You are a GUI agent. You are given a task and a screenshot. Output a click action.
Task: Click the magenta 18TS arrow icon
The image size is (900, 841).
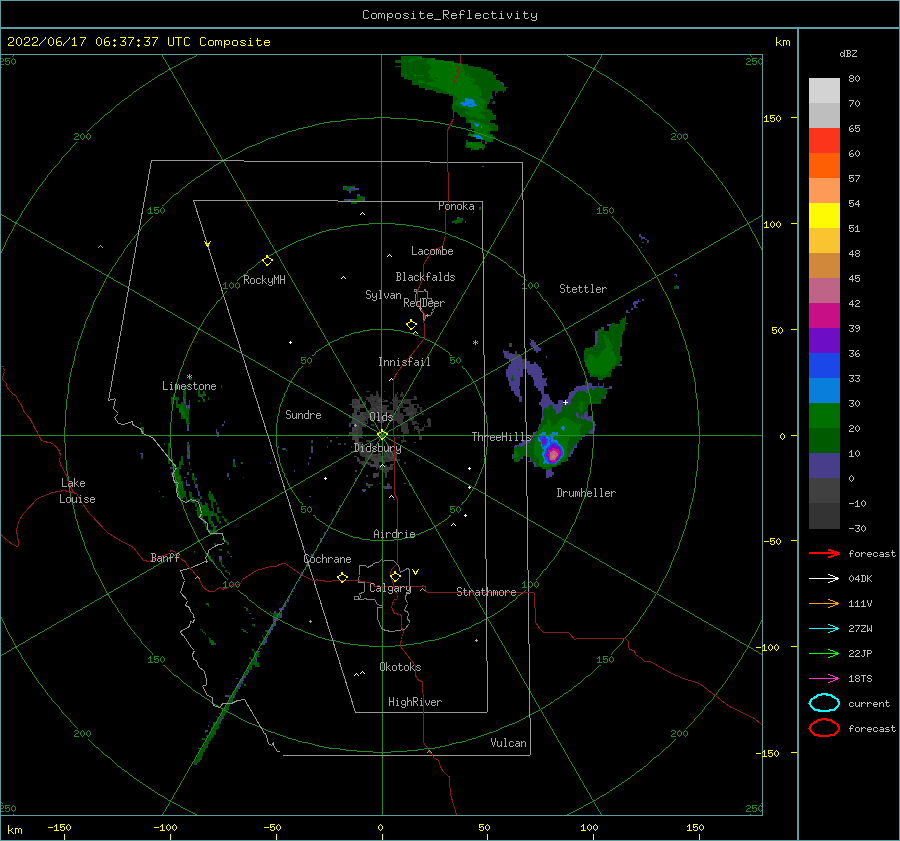click(x=824, y=679)
